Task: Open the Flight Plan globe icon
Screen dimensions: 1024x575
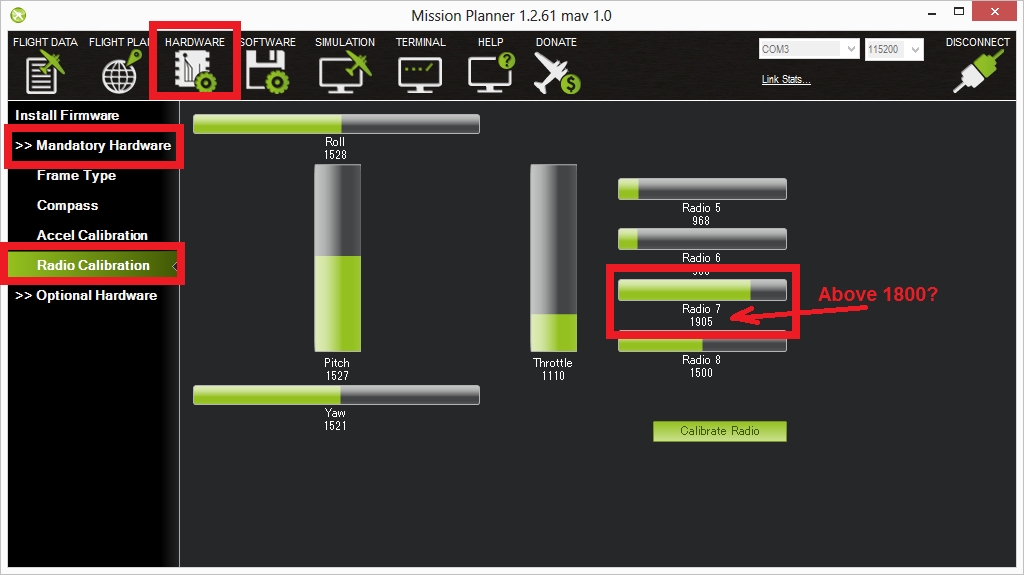Action: pos(121,72)
